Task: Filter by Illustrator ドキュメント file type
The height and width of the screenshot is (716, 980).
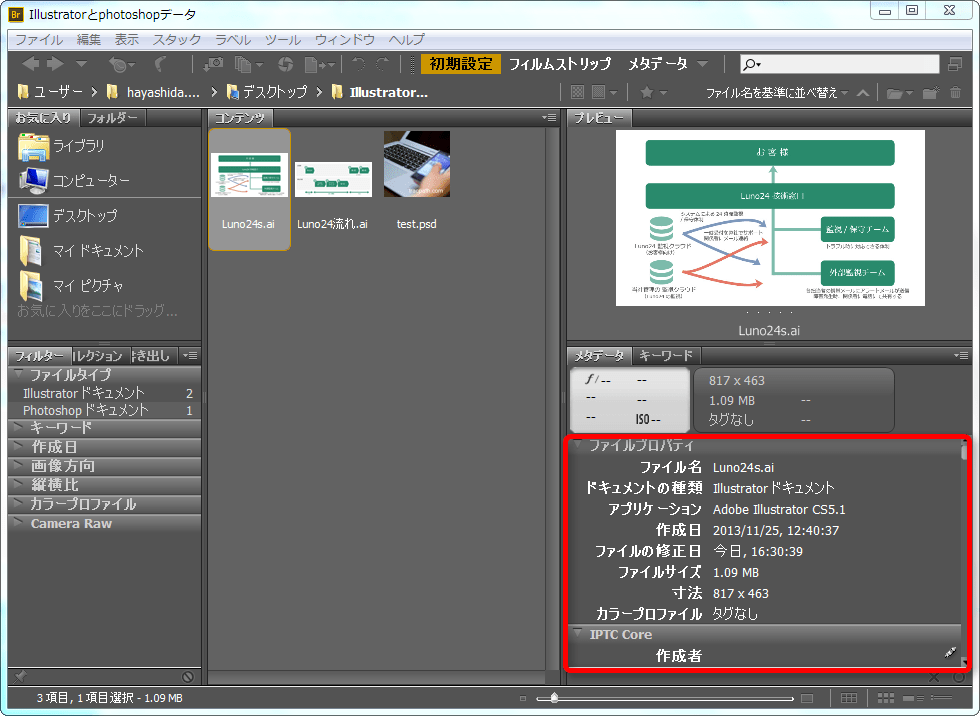Action: coord(104,393)
